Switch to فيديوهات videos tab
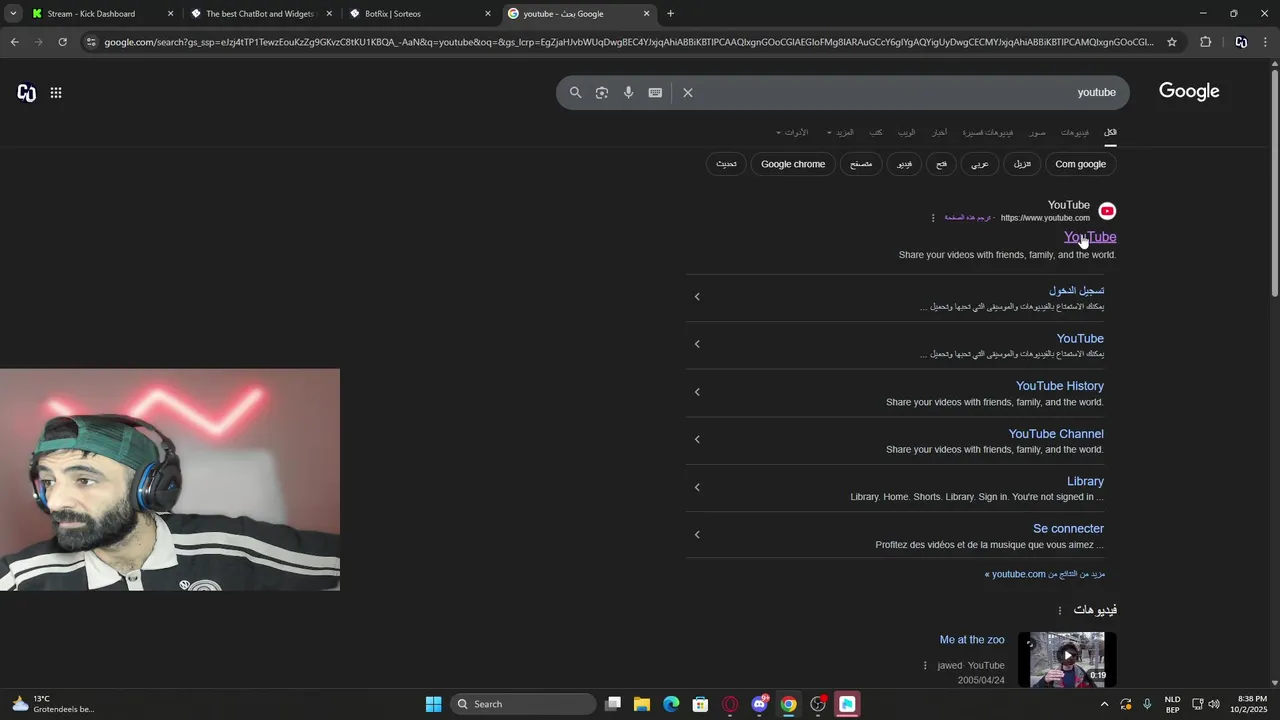This screenshot has height=720, width=1280. (1075, 132)
